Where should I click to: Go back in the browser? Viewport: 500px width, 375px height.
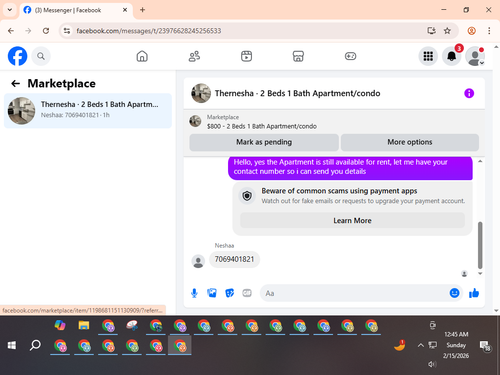11,31
